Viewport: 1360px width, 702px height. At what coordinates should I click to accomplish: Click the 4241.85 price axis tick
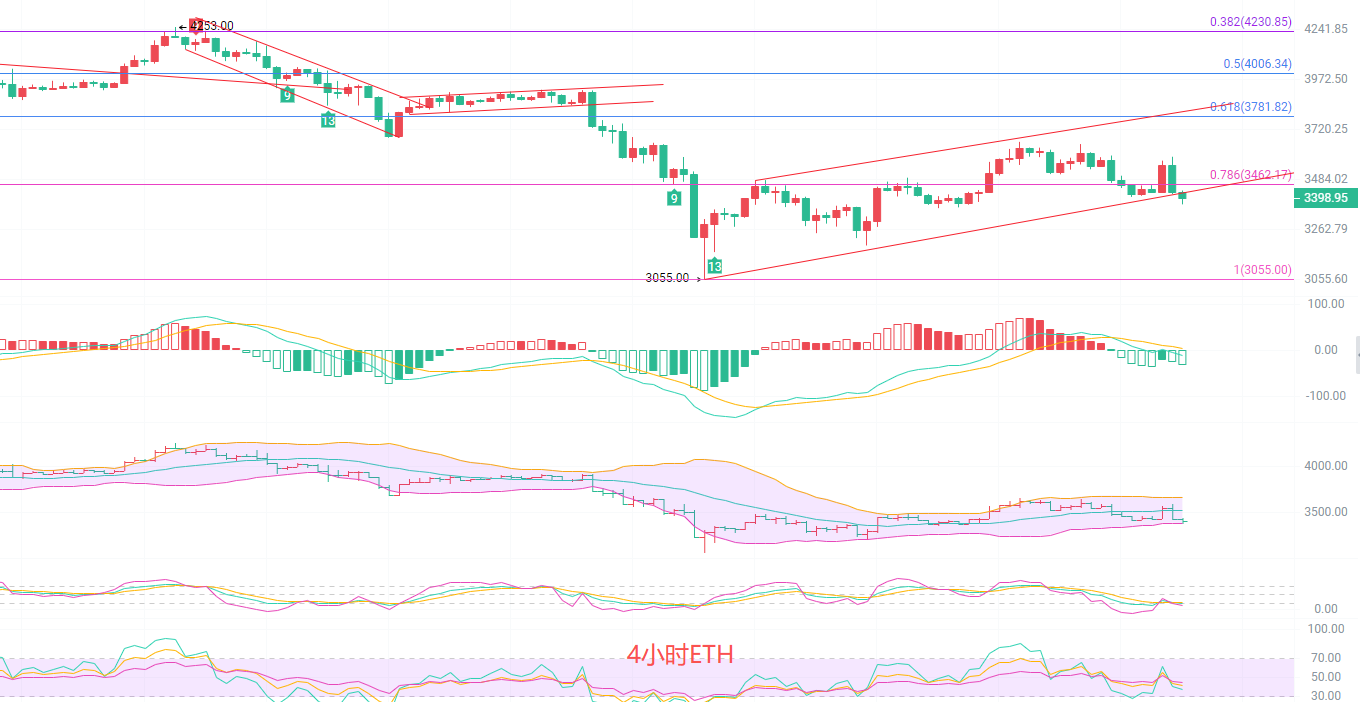(x=1327, y=29)
